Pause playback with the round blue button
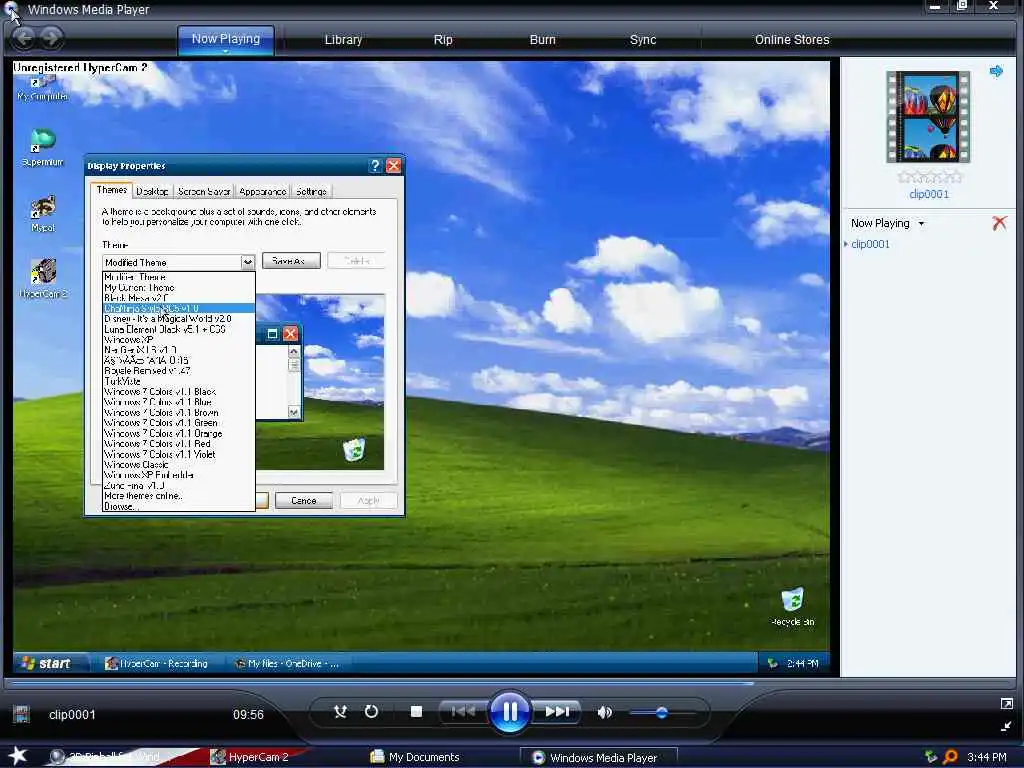Screen dimensions: 1024x768 [x=509, y=711]
